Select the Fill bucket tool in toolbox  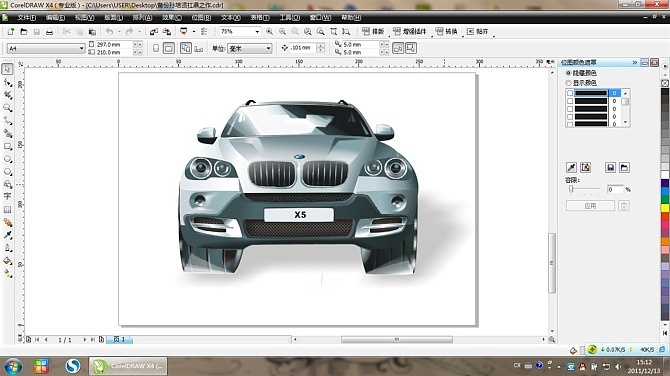(x=7, y=261)
